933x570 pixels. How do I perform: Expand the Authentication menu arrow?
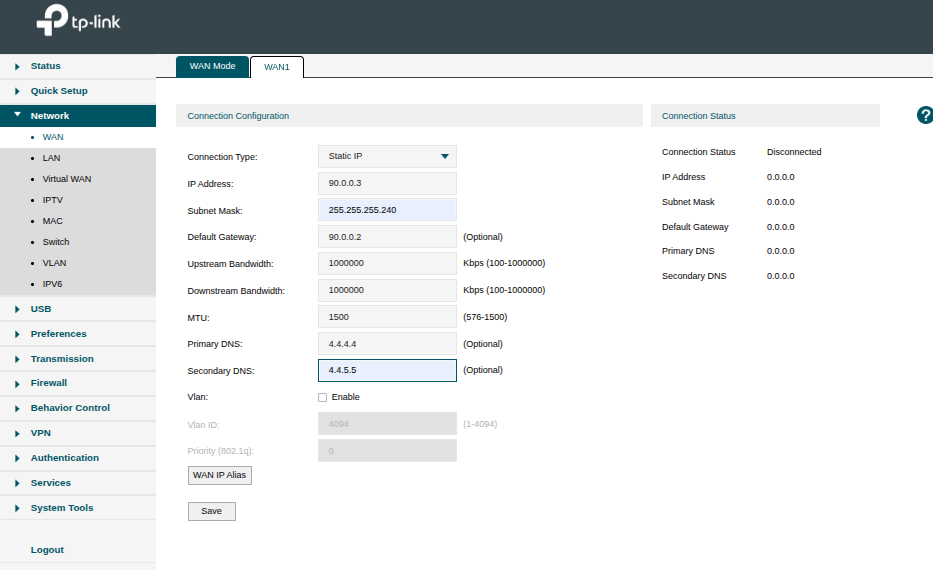point(17,459)
